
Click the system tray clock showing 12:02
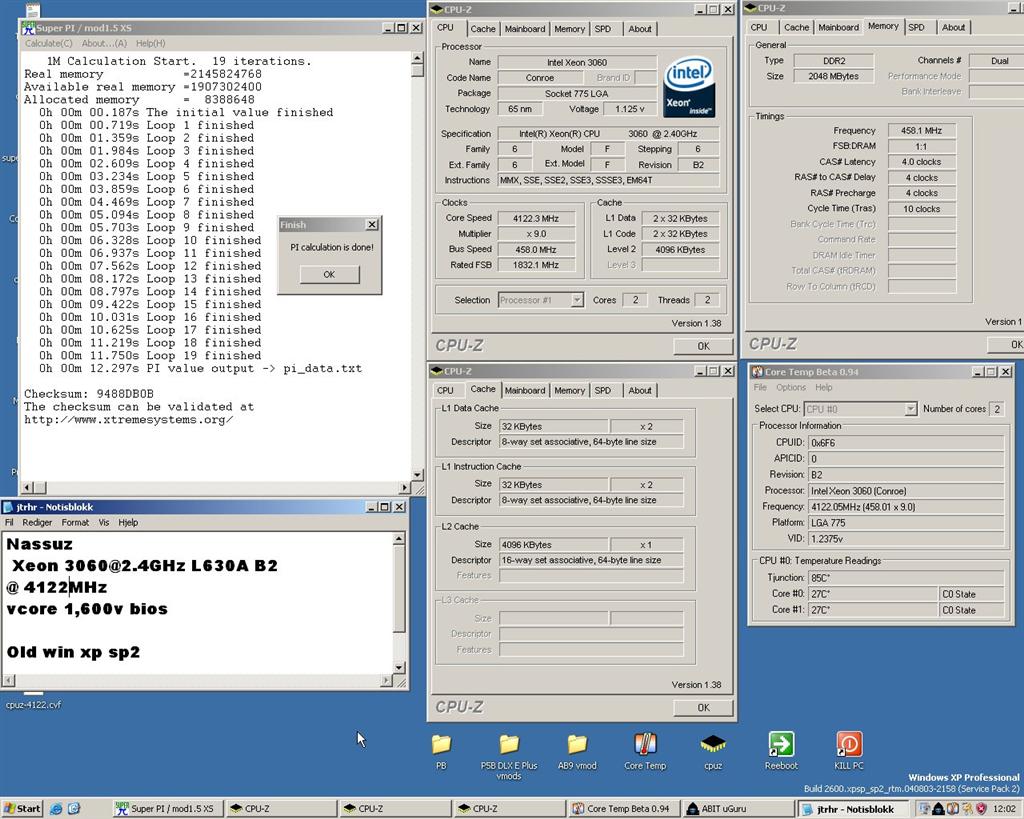pyautogui.click(x=1004, y=809)
